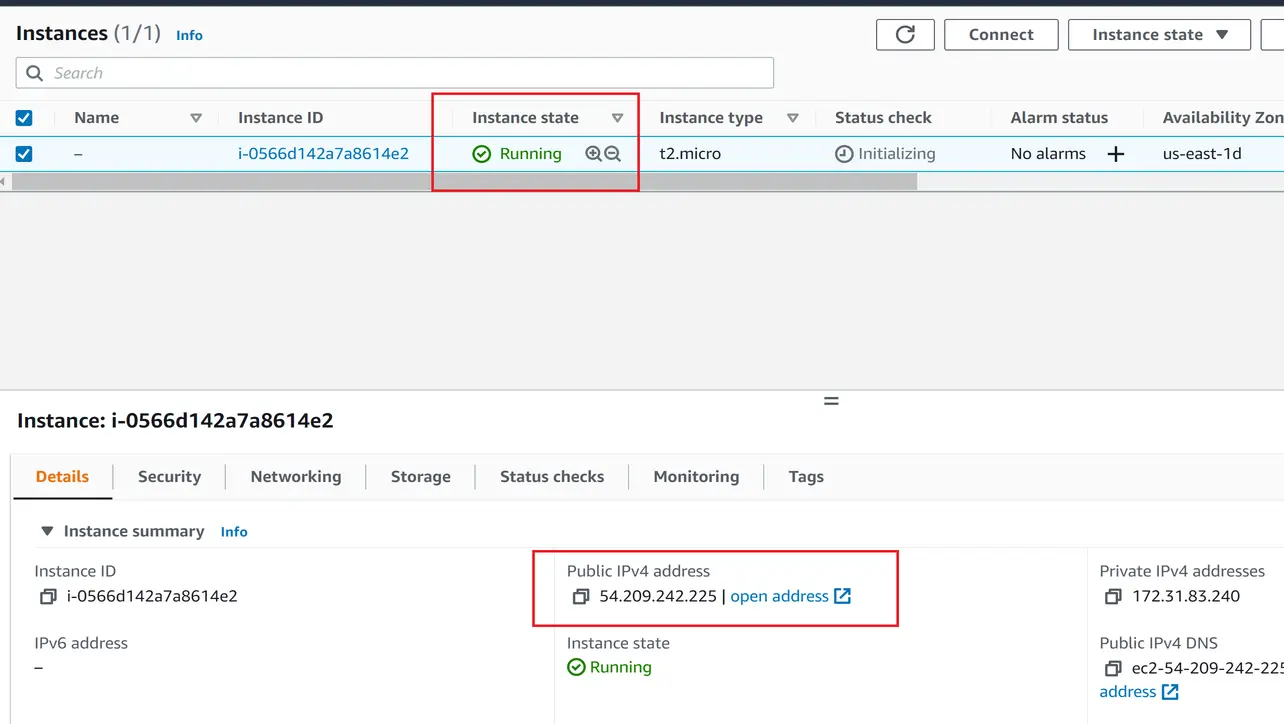This screenshot has width=1284, height=724.
Task: Click the refresh instances icon button
Action: pyautogui.click(x=905, y=34)
